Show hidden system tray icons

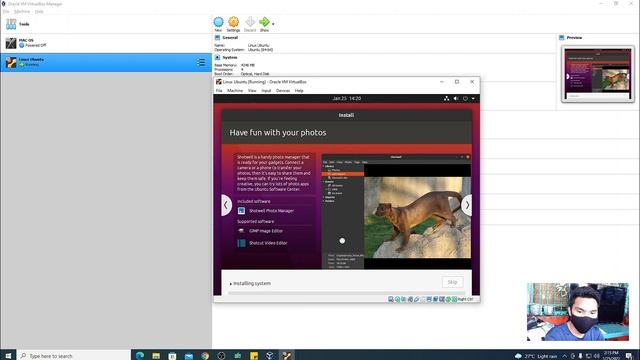[x=564, y=356]
